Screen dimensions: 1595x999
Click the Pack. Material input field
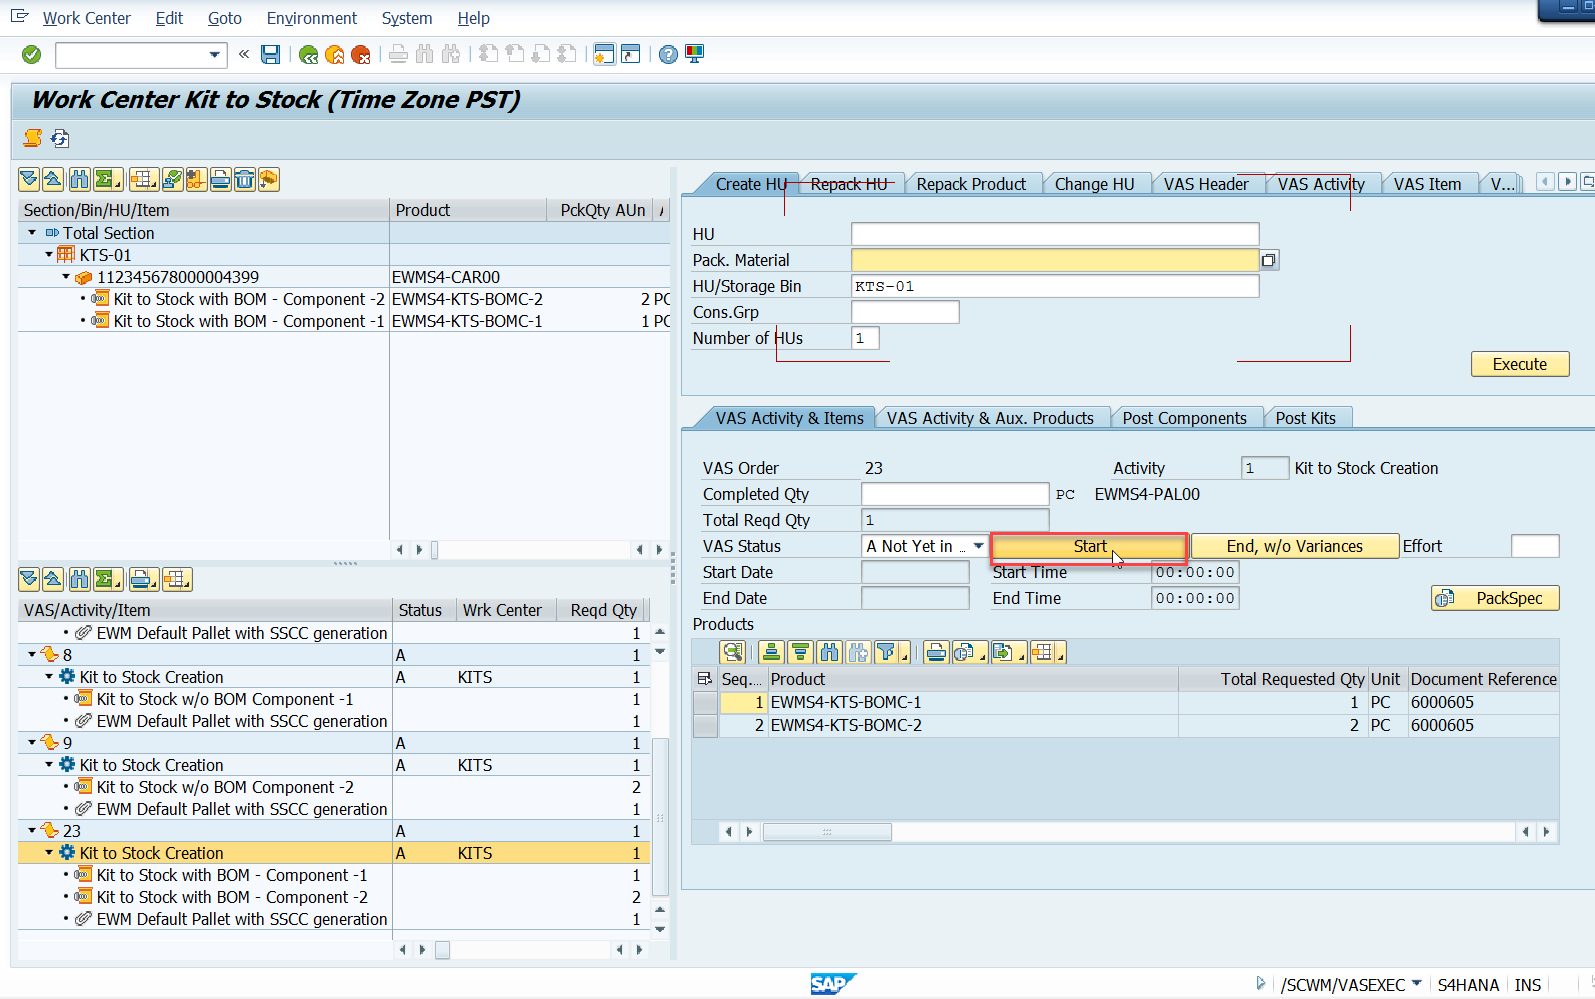click(x=1054, y=260)
